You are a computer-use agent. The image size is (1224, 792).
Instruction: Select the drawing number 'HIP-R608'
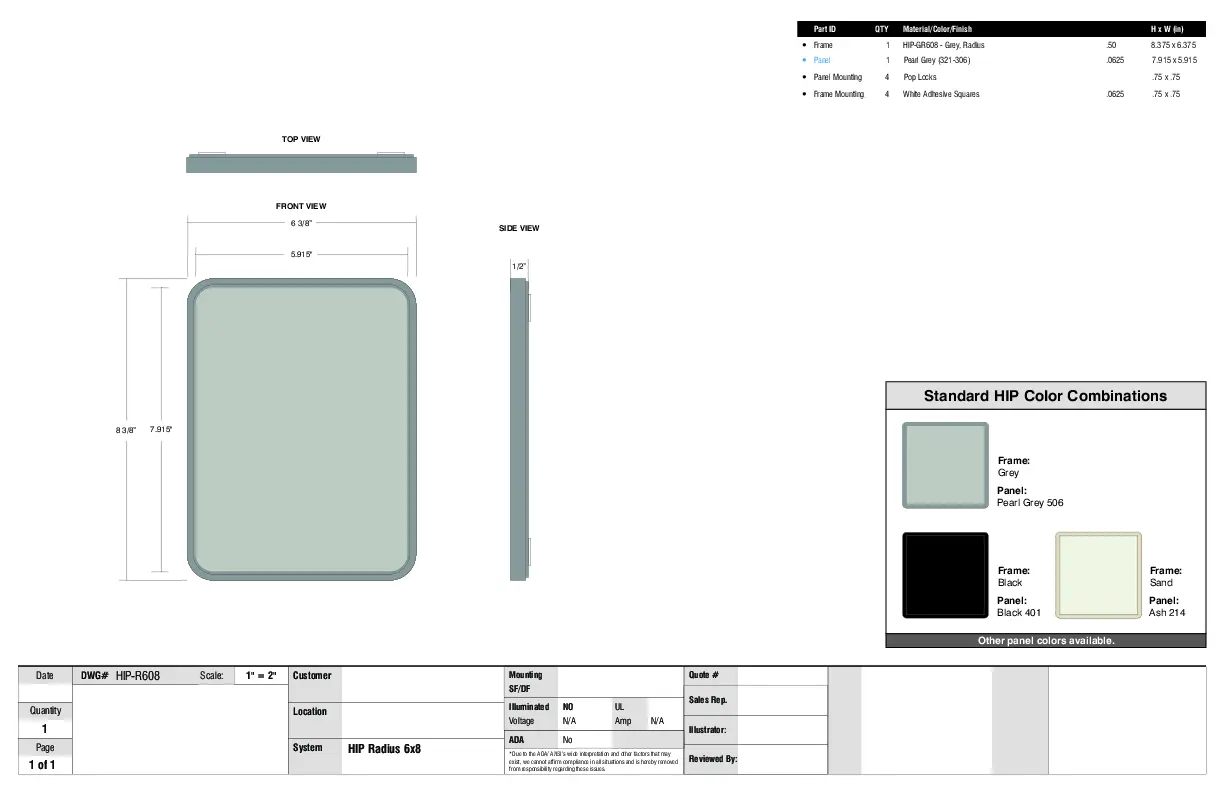(x=138, y=676)
